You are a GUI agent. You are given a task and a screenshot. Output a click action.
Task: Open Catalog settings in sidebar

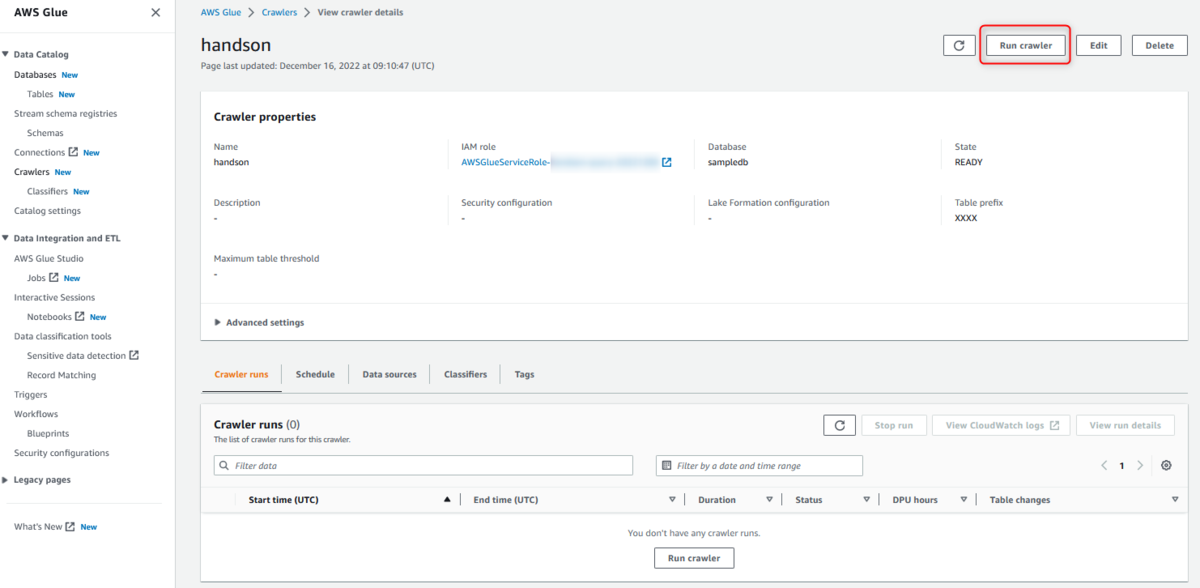pyautogui.click(x=47, y=211)
